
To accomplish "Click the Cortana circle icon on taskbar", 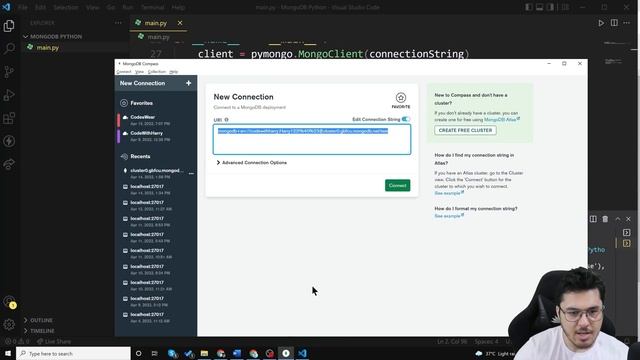I will pyautogui.click(x=138, y=353).
